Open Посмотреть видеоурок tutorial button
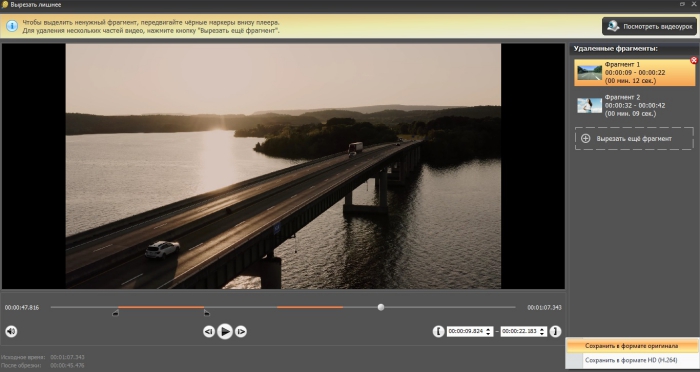The width and height of the screenshot is (700, 372). [650, 26]
